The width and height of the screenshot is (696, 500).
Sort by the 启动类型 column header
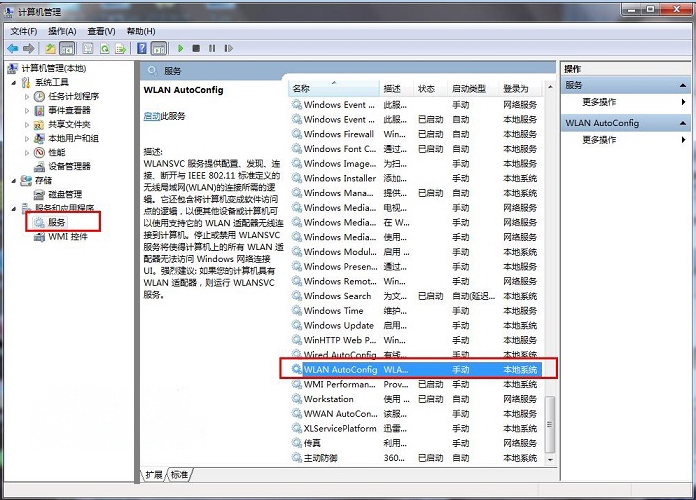(473, 88)
